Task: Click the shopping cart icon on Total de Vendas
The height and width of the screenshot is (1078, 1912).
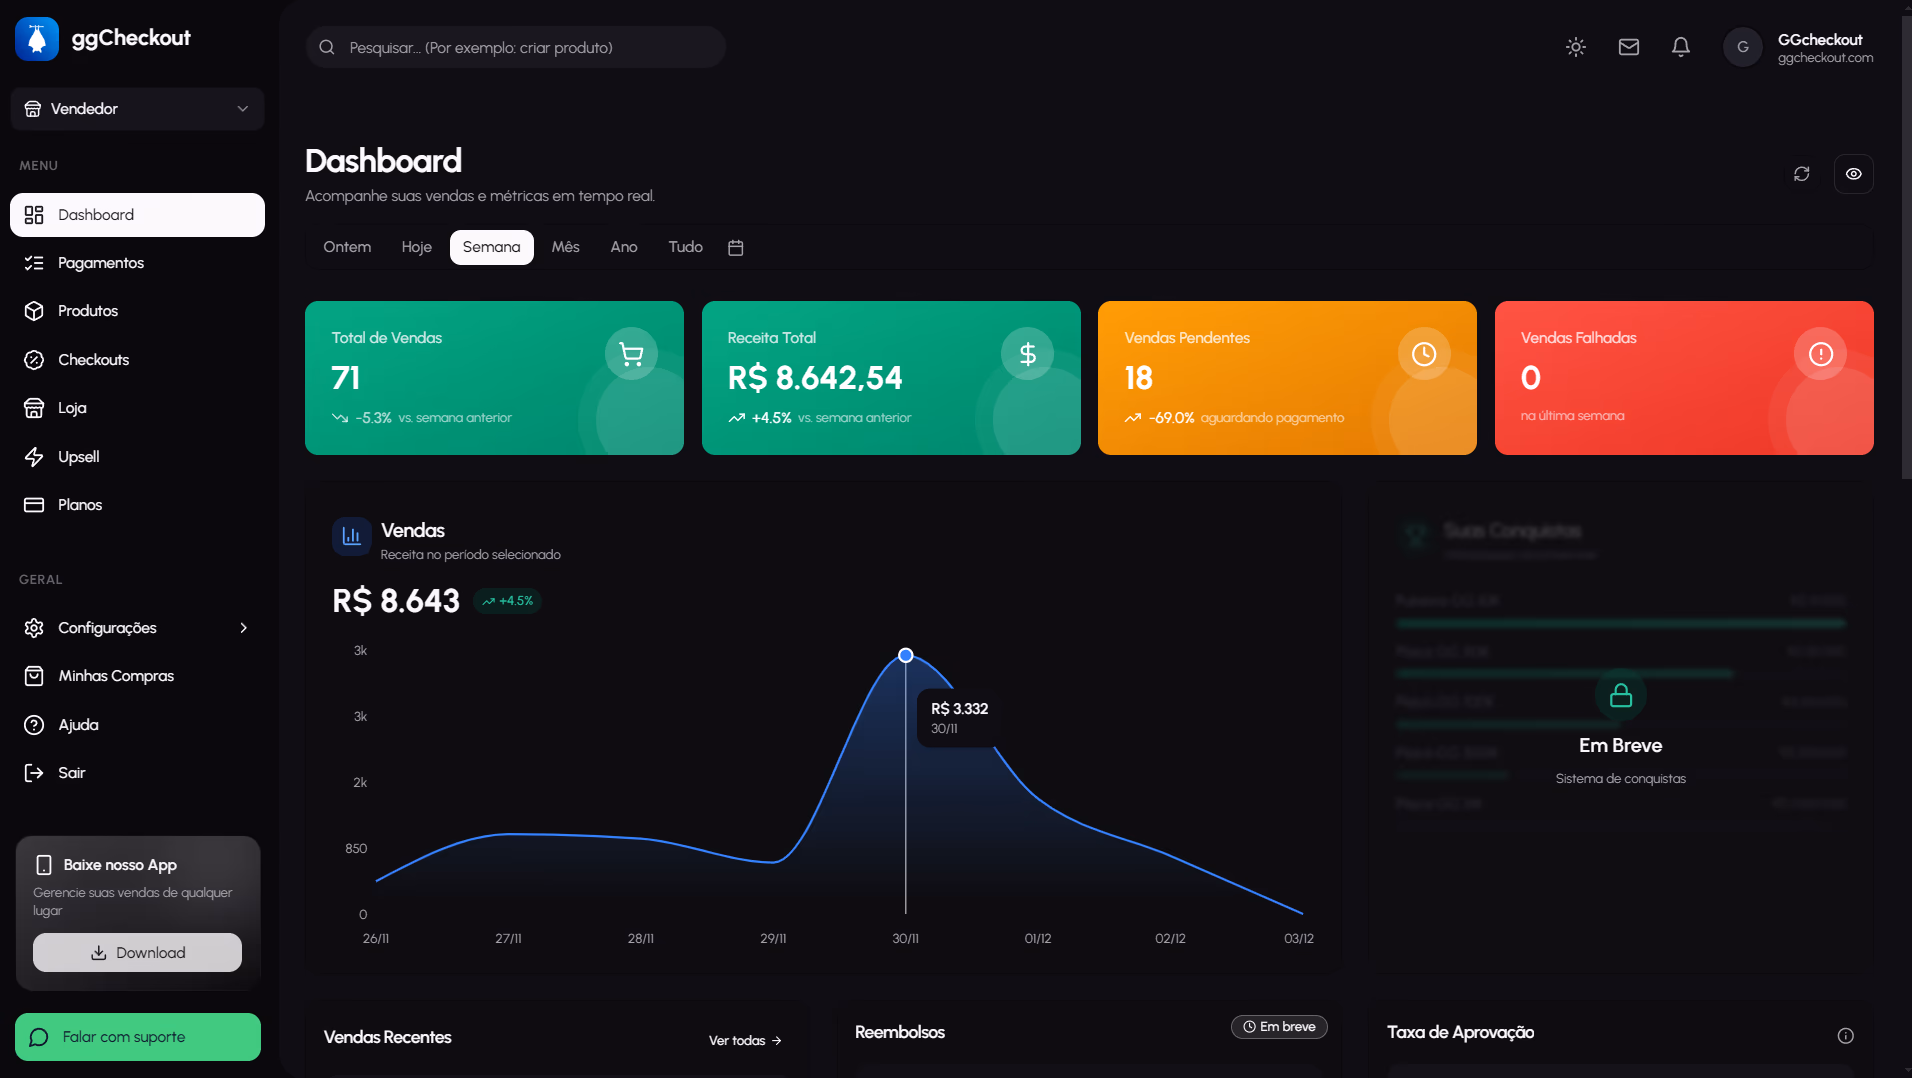Action: click(x=631, y=354)
